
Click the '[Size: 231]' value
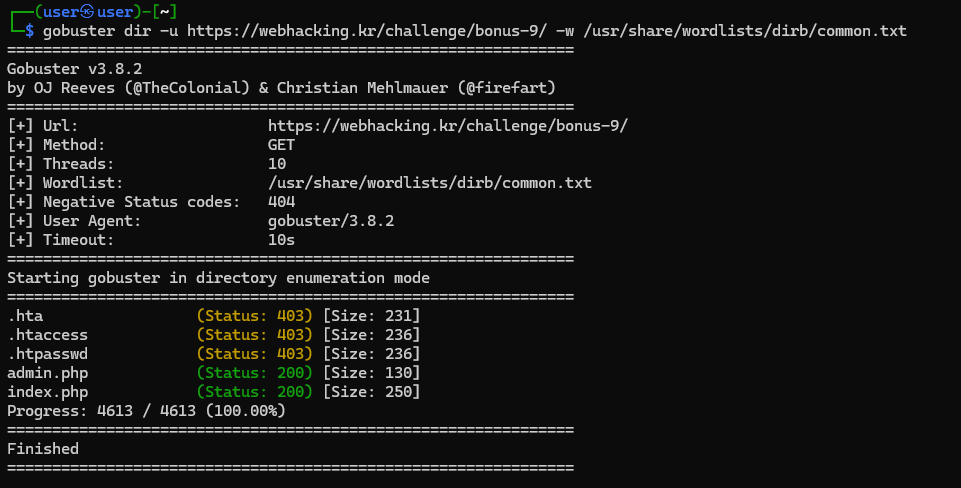click(371, 316)
